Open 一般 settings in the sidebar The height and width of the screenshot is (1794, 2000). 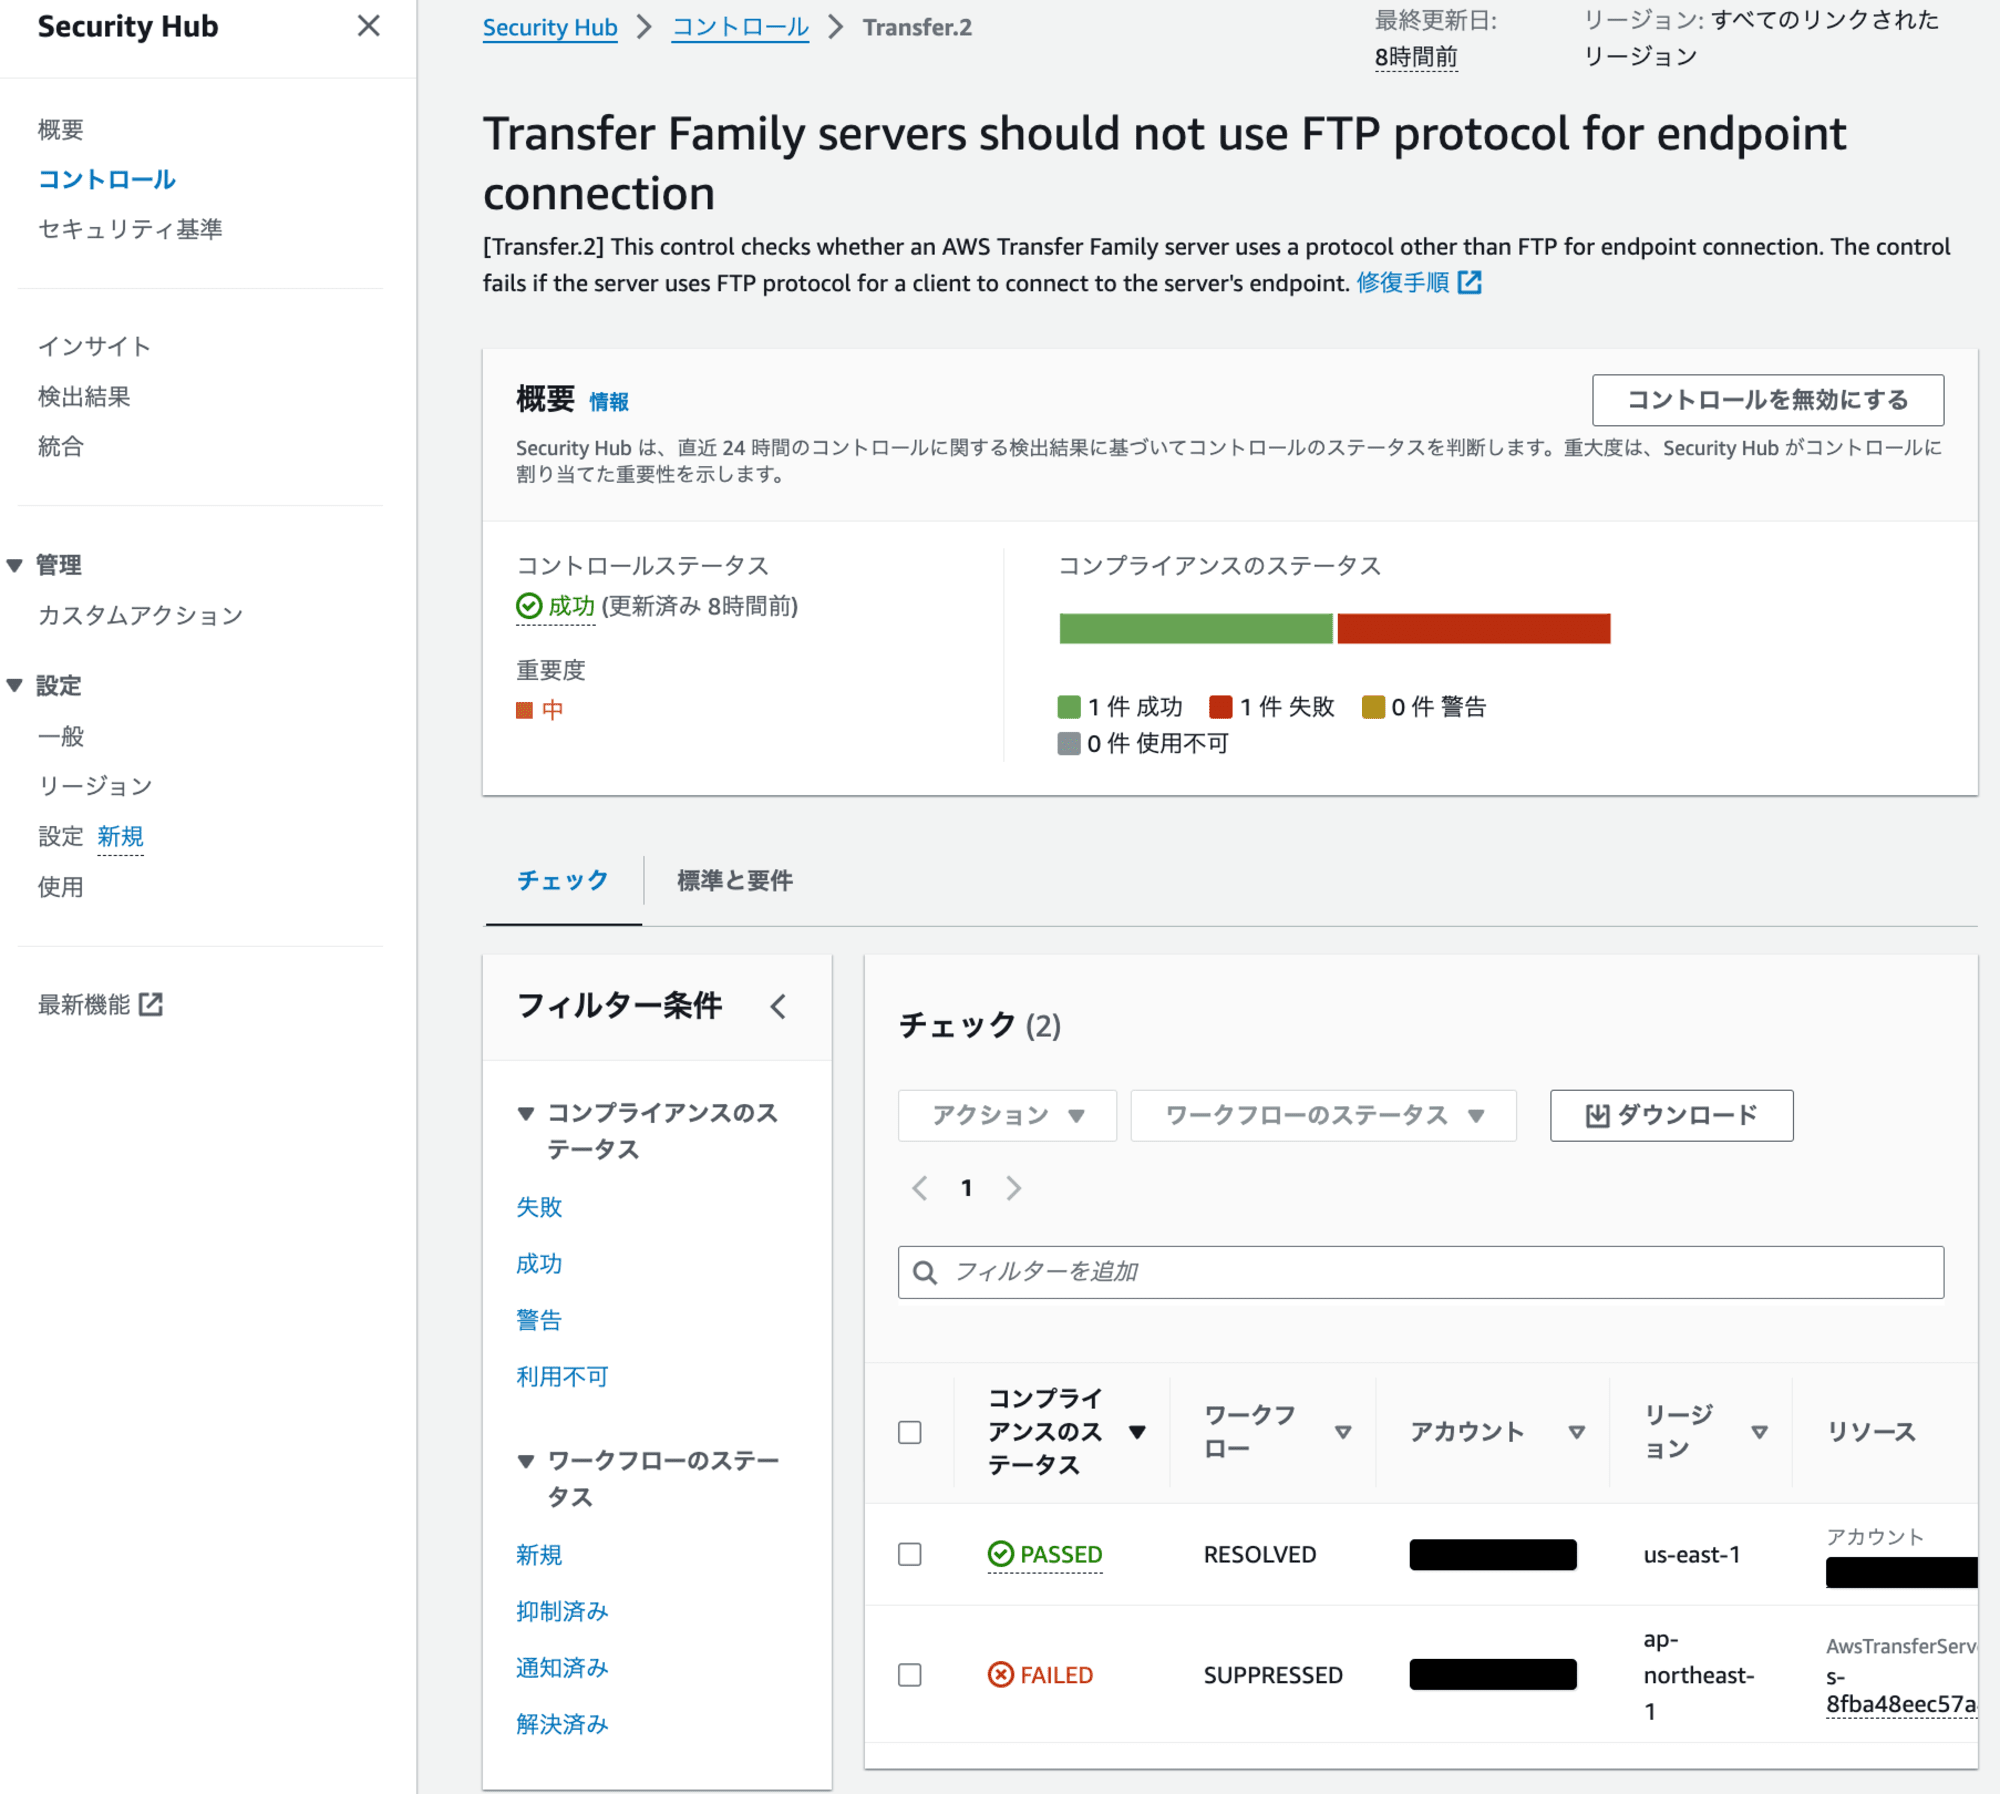pos(61,736)
